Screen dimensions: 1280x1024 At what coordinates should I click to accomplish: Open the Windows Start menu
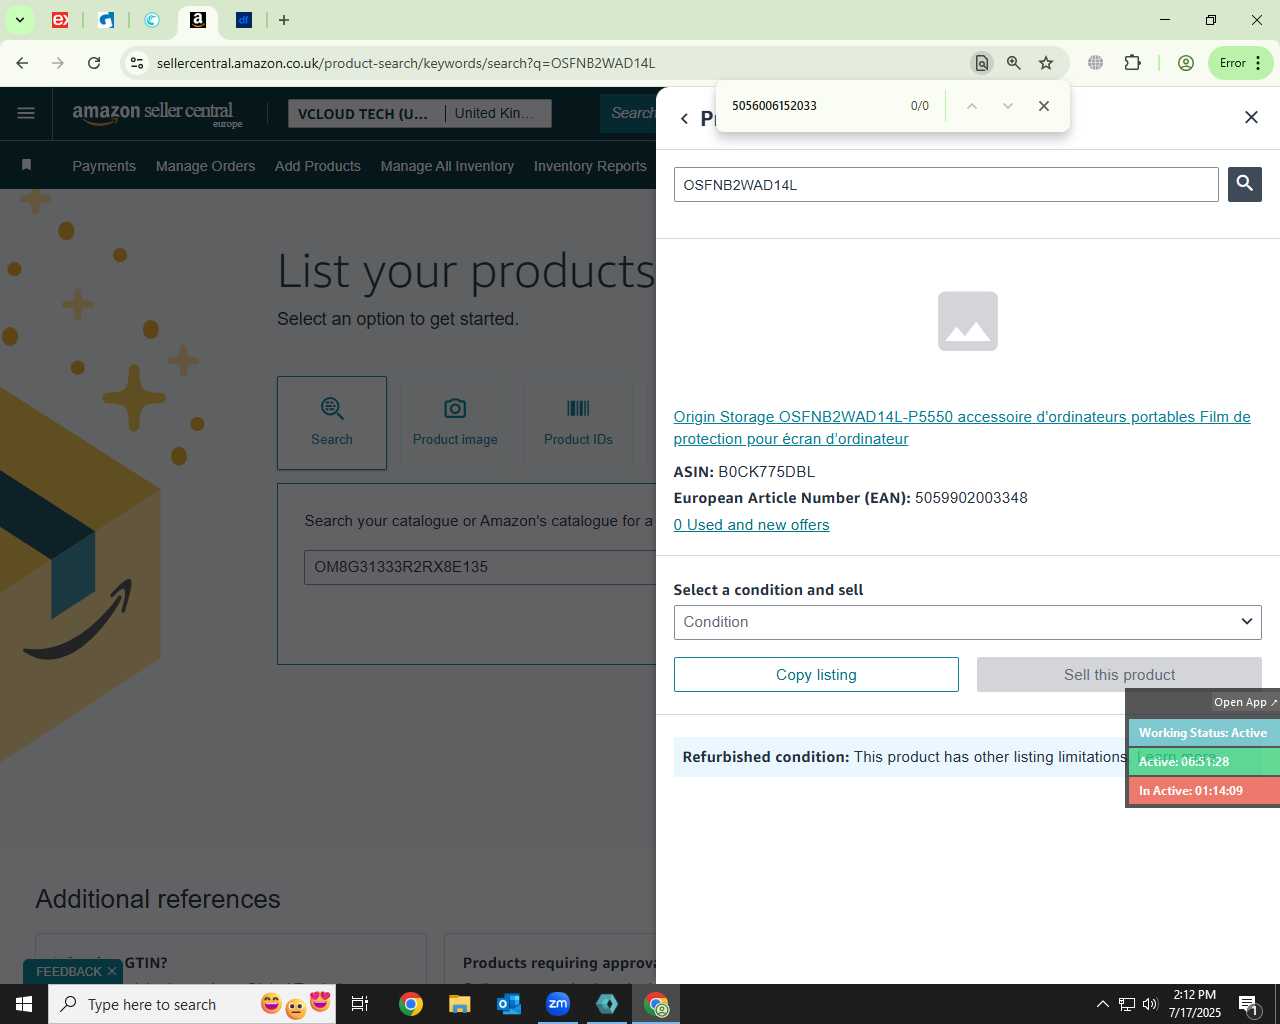pos(24,1004)
